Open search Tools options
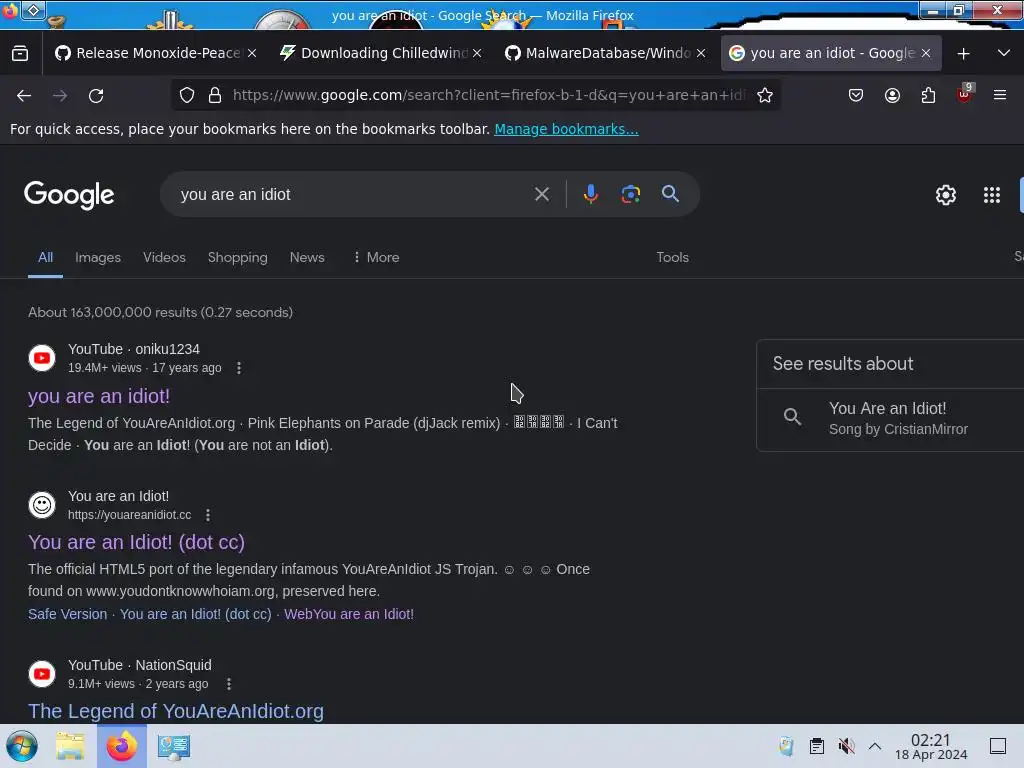Screen dimensions: 1024x768 pos(672,257)
